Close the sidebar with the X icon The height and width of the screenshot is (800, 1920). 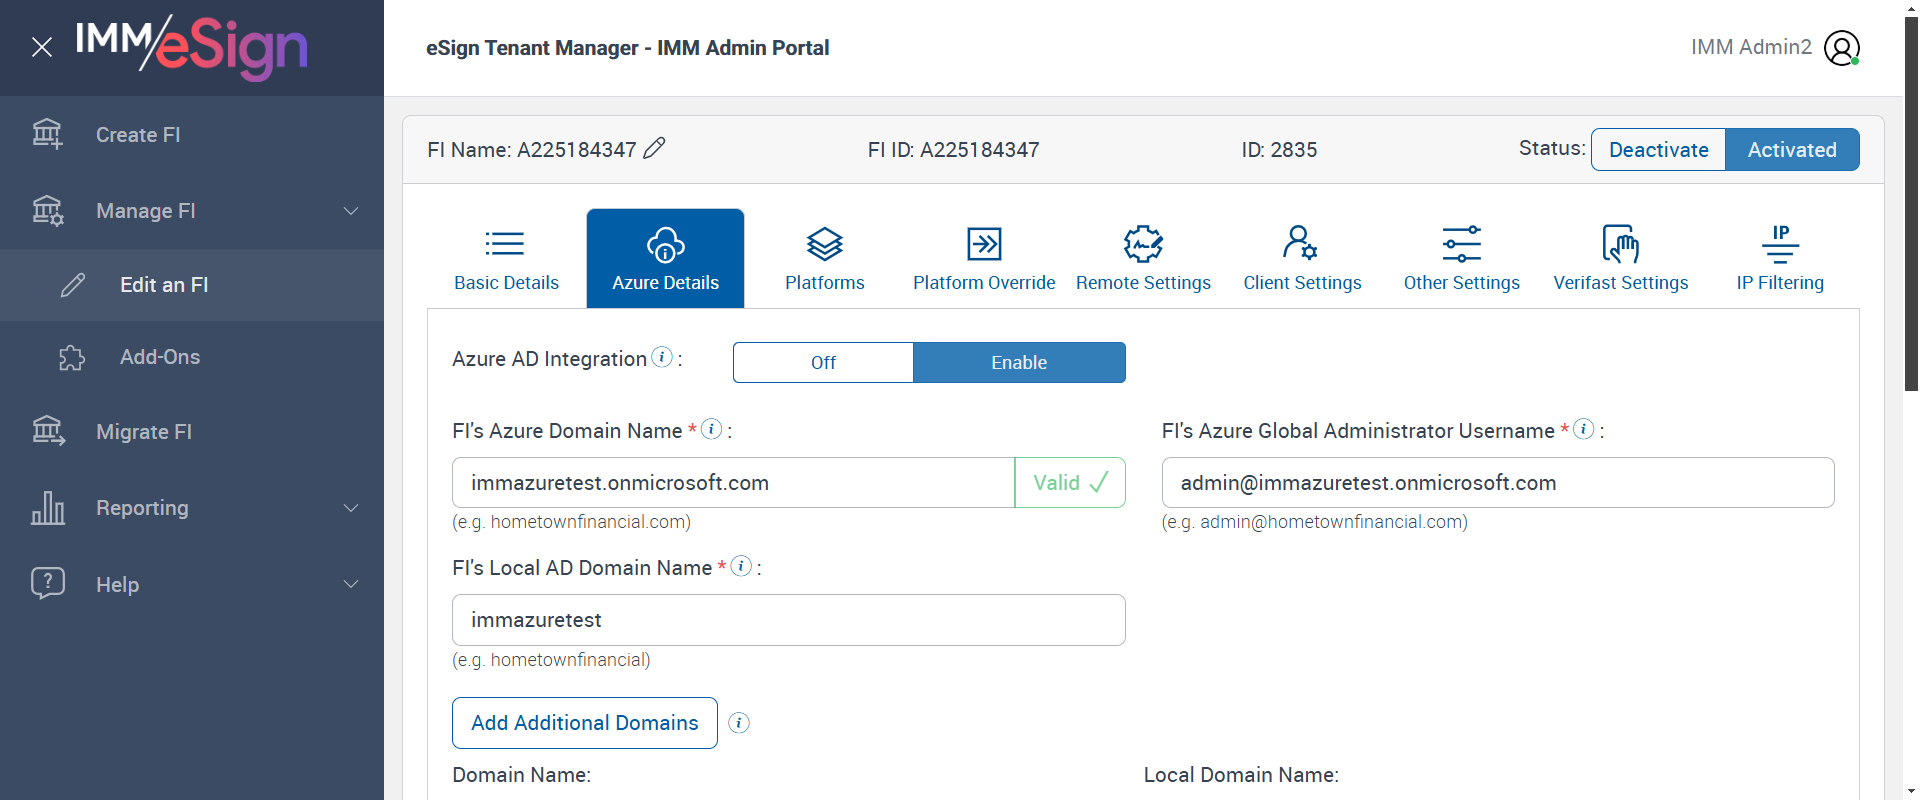[x=42, y=47]
